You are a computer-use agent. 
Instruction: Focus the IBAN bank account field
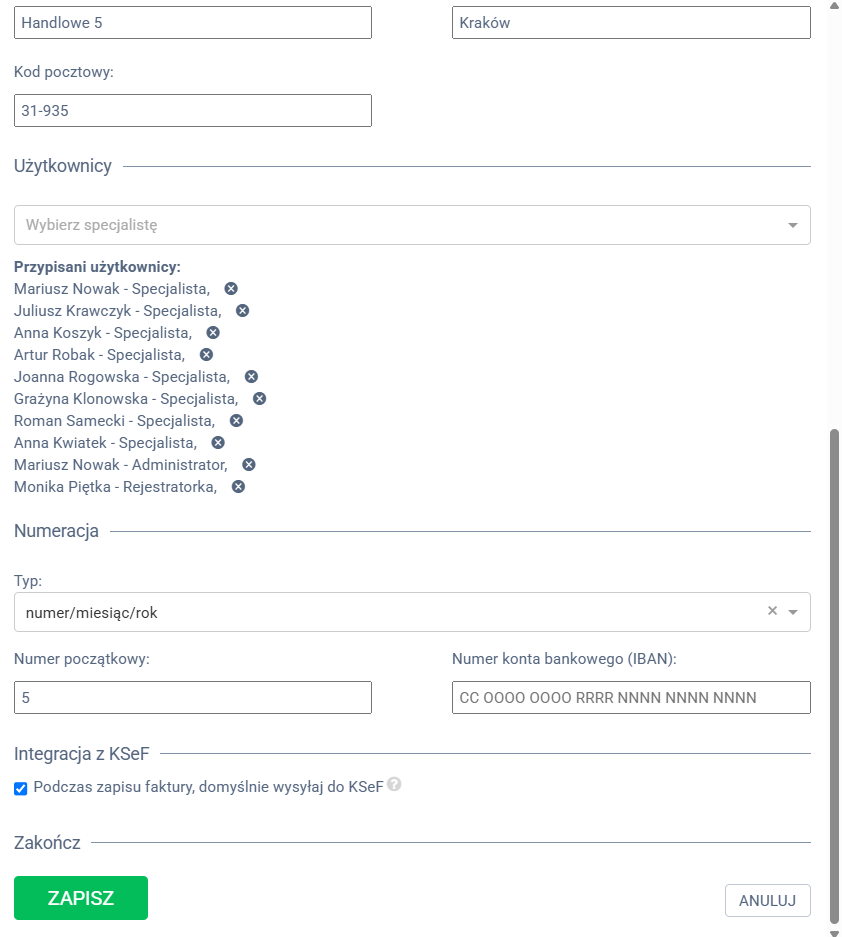pos(631,697)
